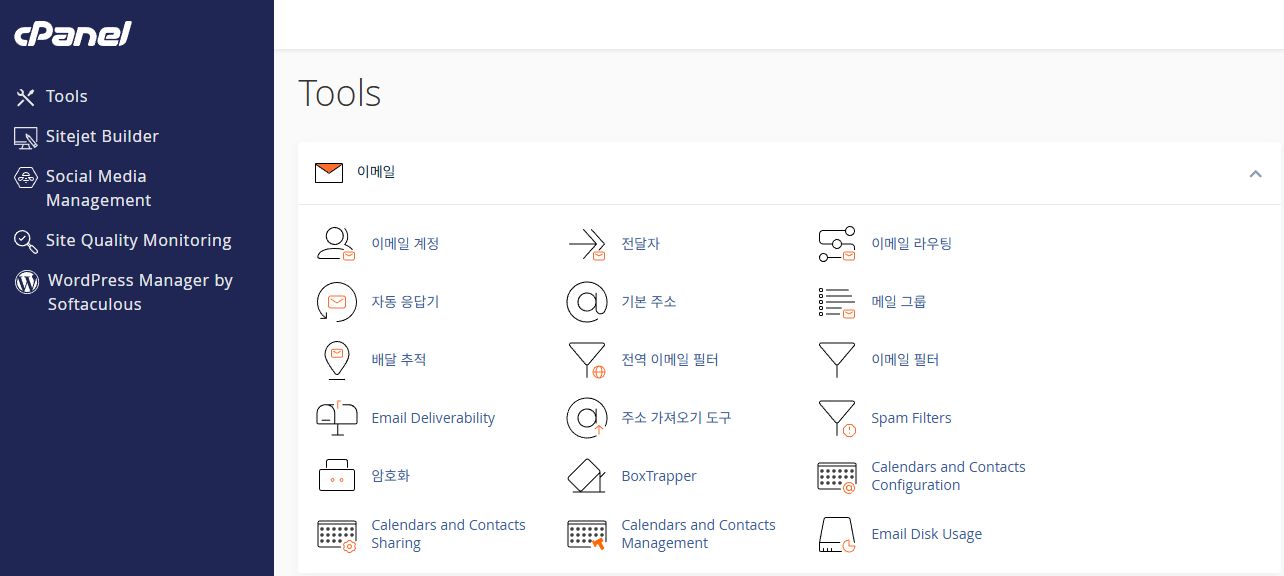The image size is (1284, 576).
Task: Click the Spam Filters funnel icon
Action: [837, 418]
